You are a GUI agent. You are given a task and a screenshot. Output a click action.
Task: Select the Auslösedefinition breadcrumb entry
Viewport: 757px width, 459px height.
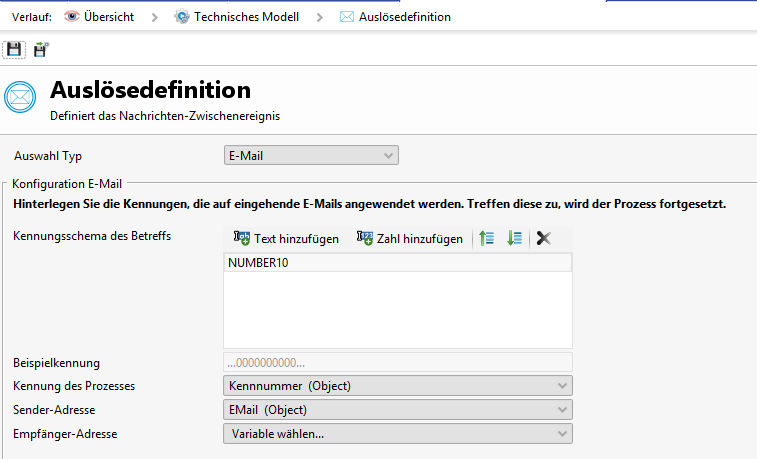(x=405, y=17)
